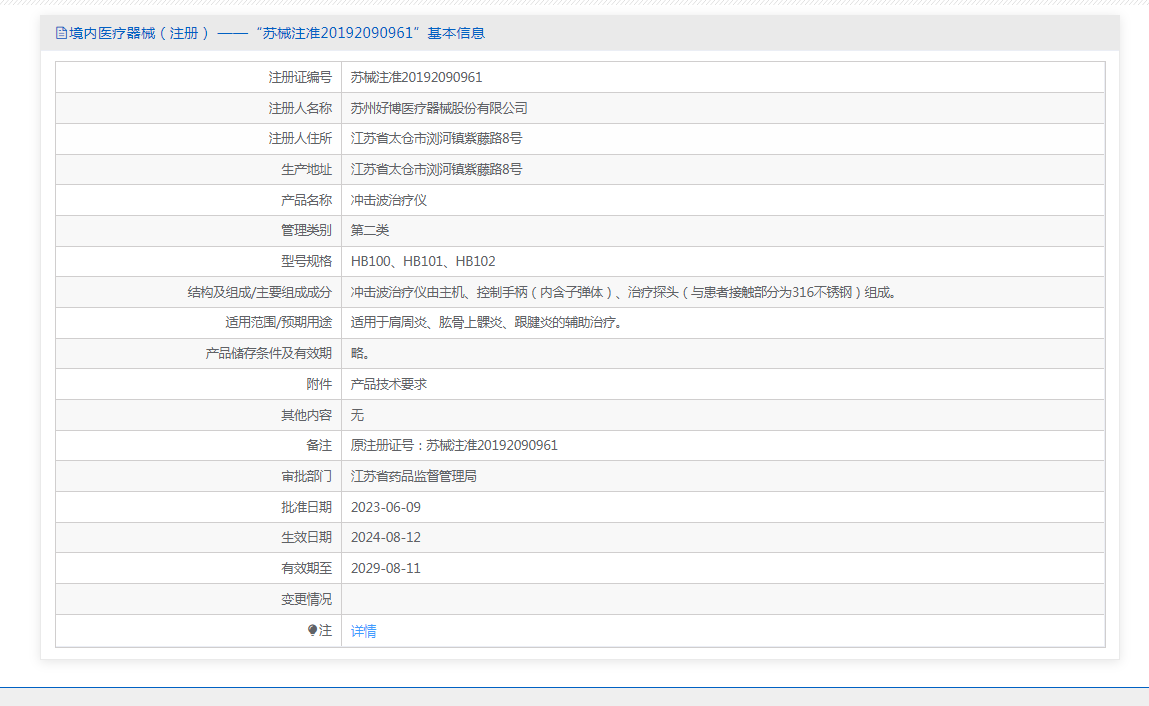The height and width of the screenshot is (706, 1149).
Task: Click the document icon beside the page title
Action: click(62, 33)
